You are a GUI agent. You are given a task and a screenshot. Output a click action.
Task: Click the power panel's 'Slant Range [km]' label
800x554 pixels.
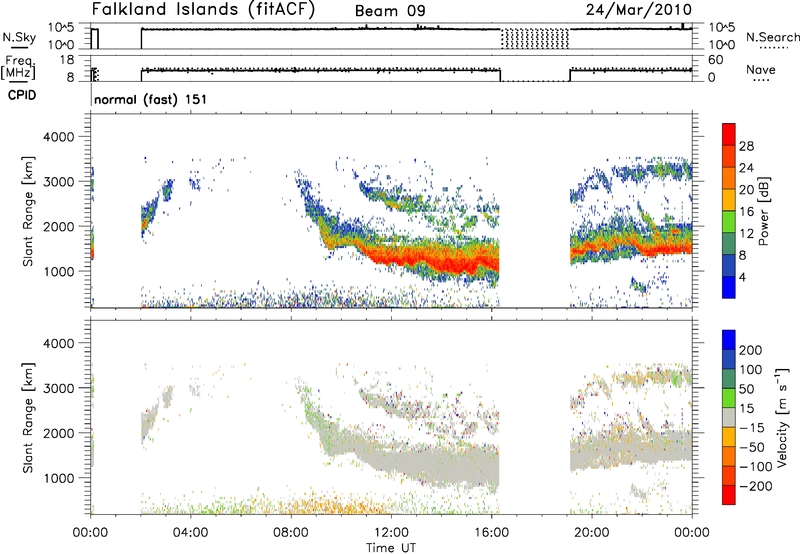28,211
